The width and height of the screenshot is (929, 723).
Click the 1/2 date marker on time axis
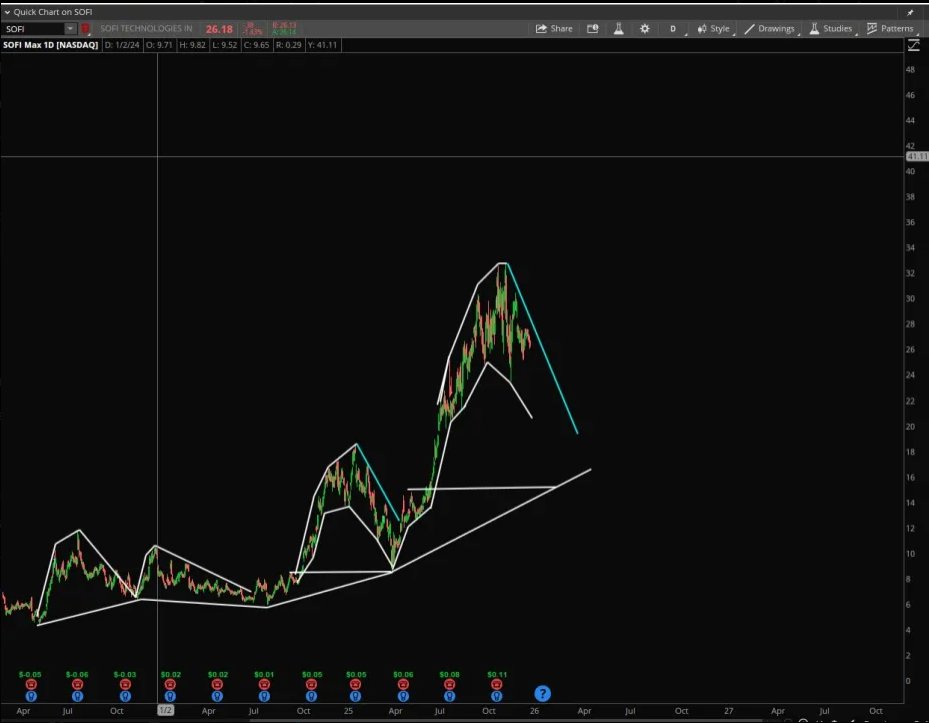click(165, 710)
